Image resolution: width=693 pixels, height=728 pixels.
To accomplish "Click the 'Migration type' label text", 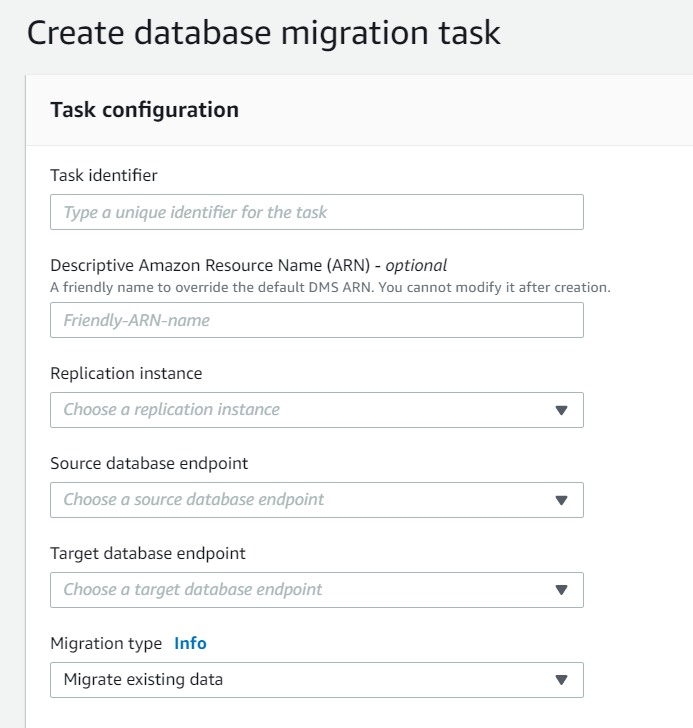I will (106, 643).
